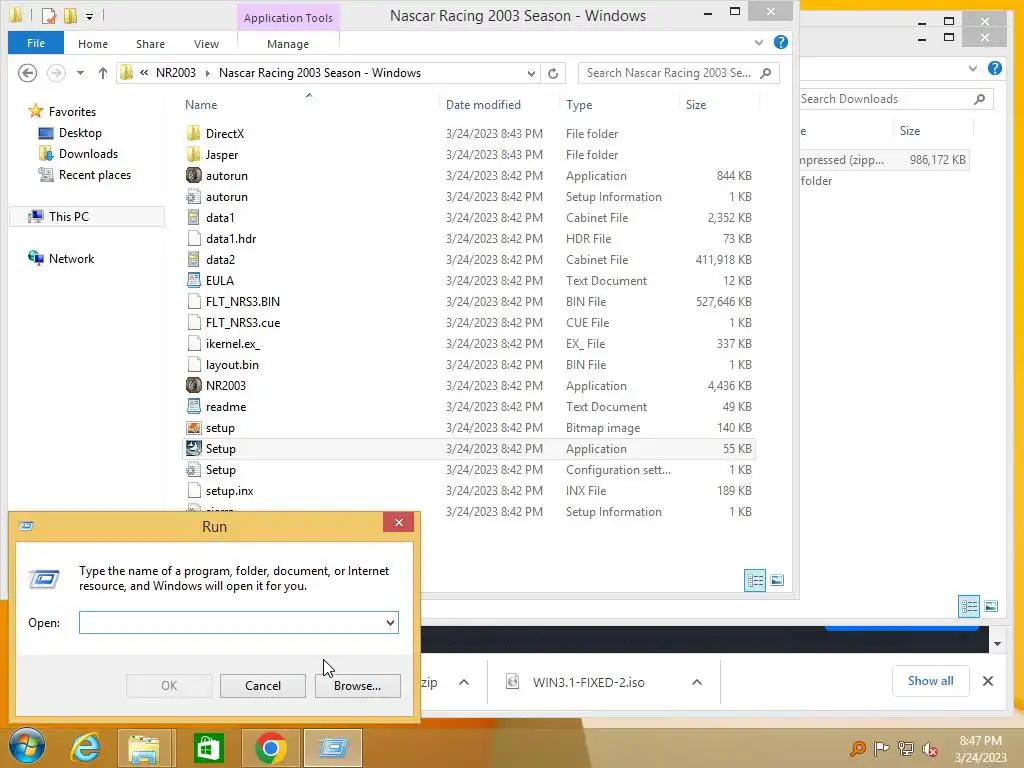Select the setup.inx file name
The height and width of the screenshot is (768, 1024).
click(x=229, y=491)
